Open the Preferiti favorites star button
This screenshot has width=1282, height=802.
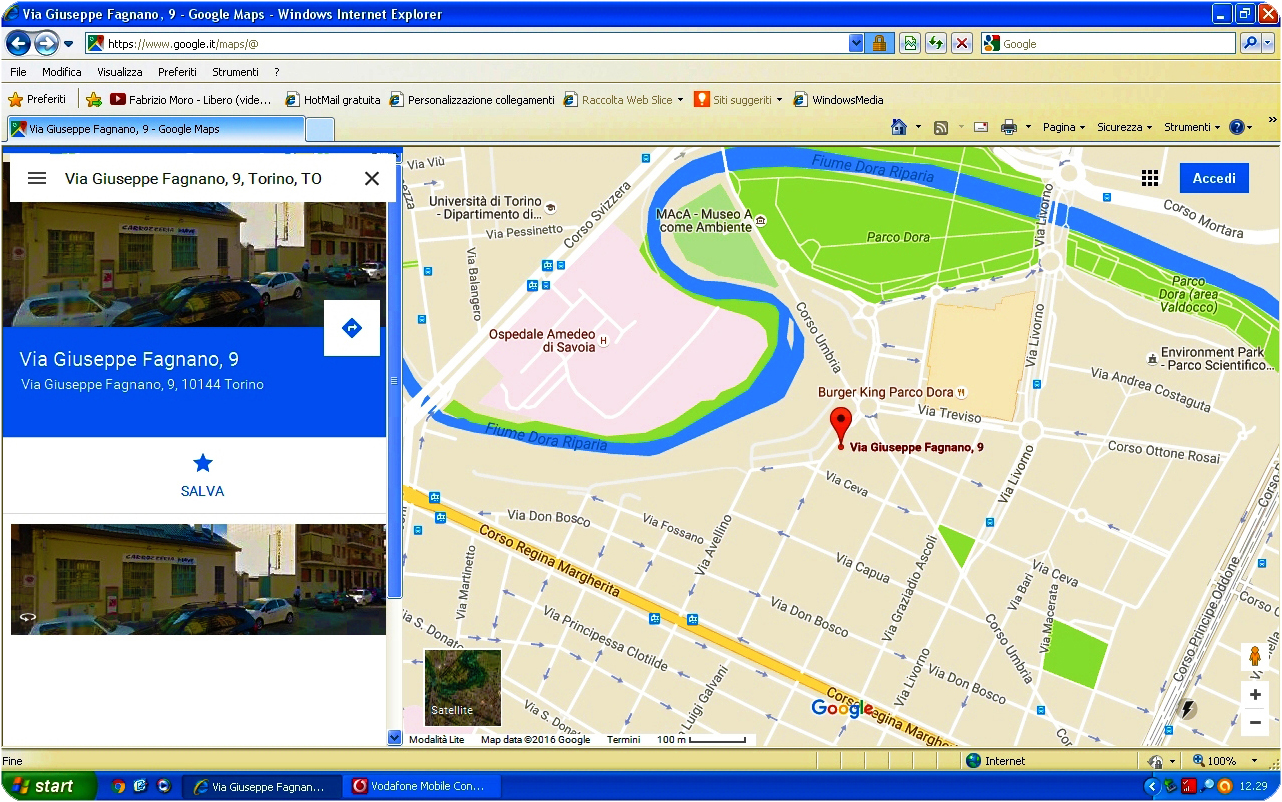pos(37,99)
